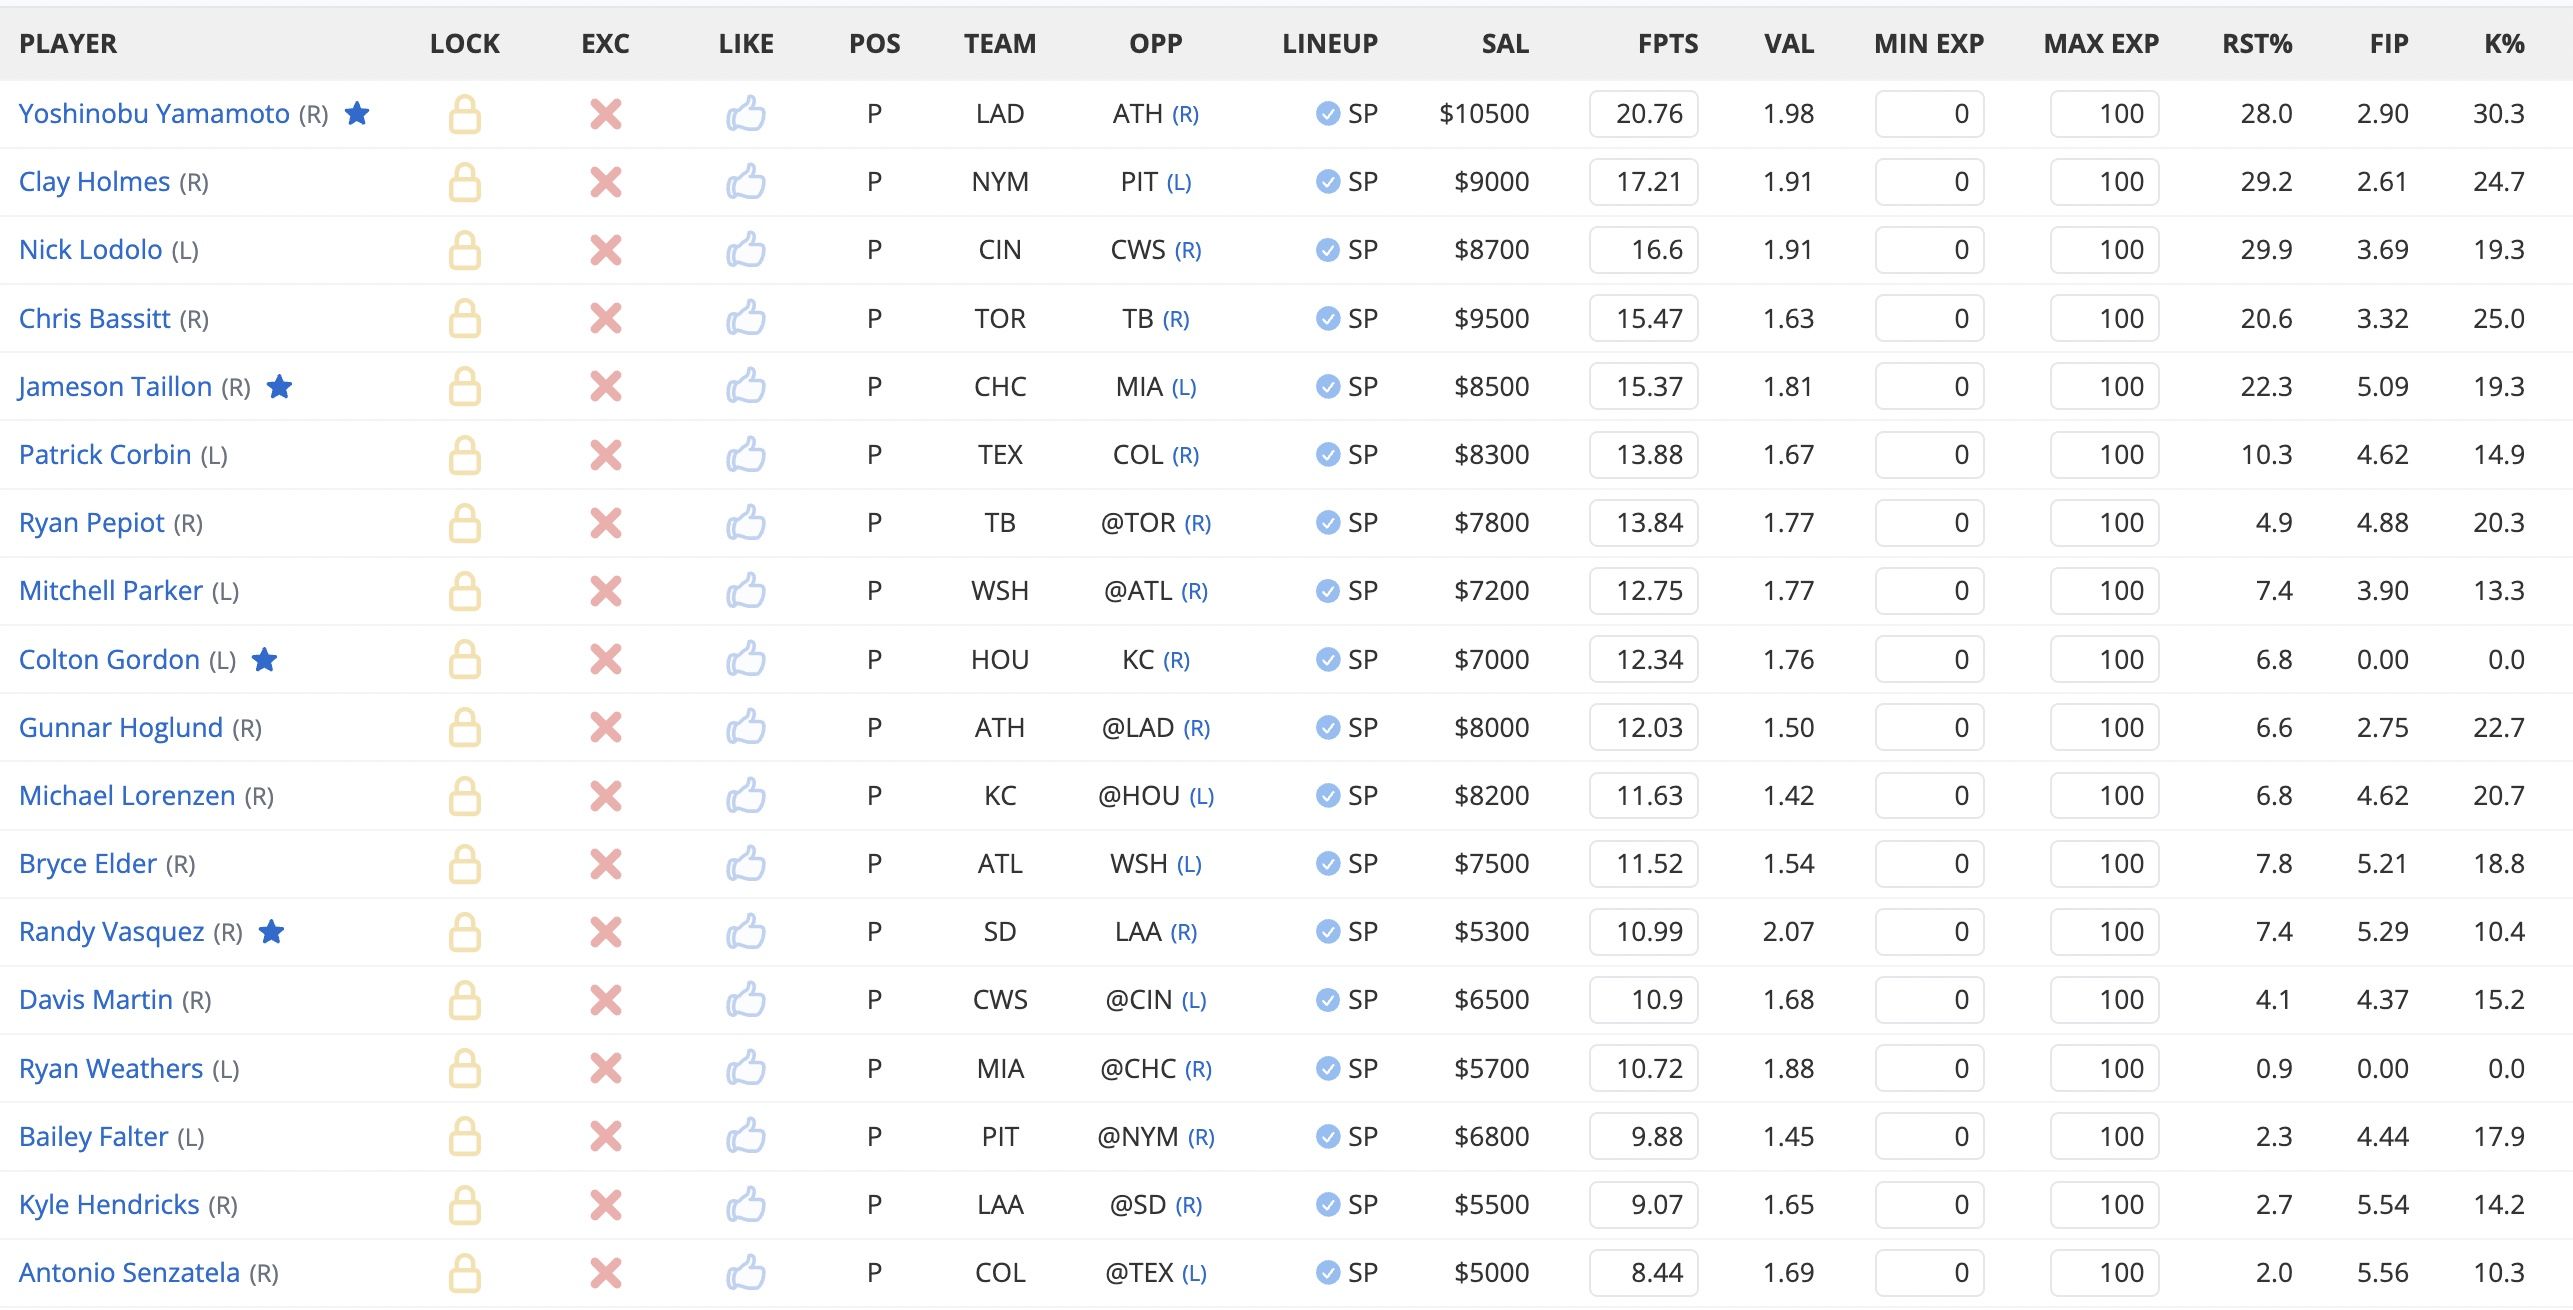Sort by FIP column header
Viewport: 2573px width, 1310px height.
[x=2389, y=44]
